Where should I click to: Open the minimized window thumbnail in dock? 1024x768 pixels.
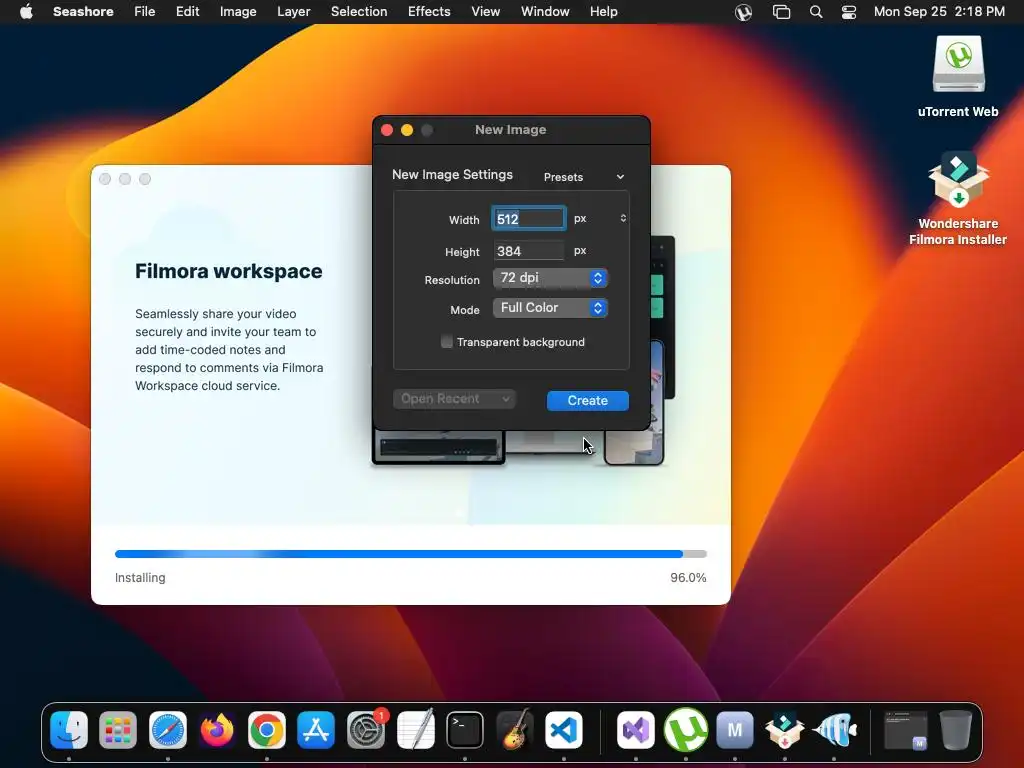[905, 729]
